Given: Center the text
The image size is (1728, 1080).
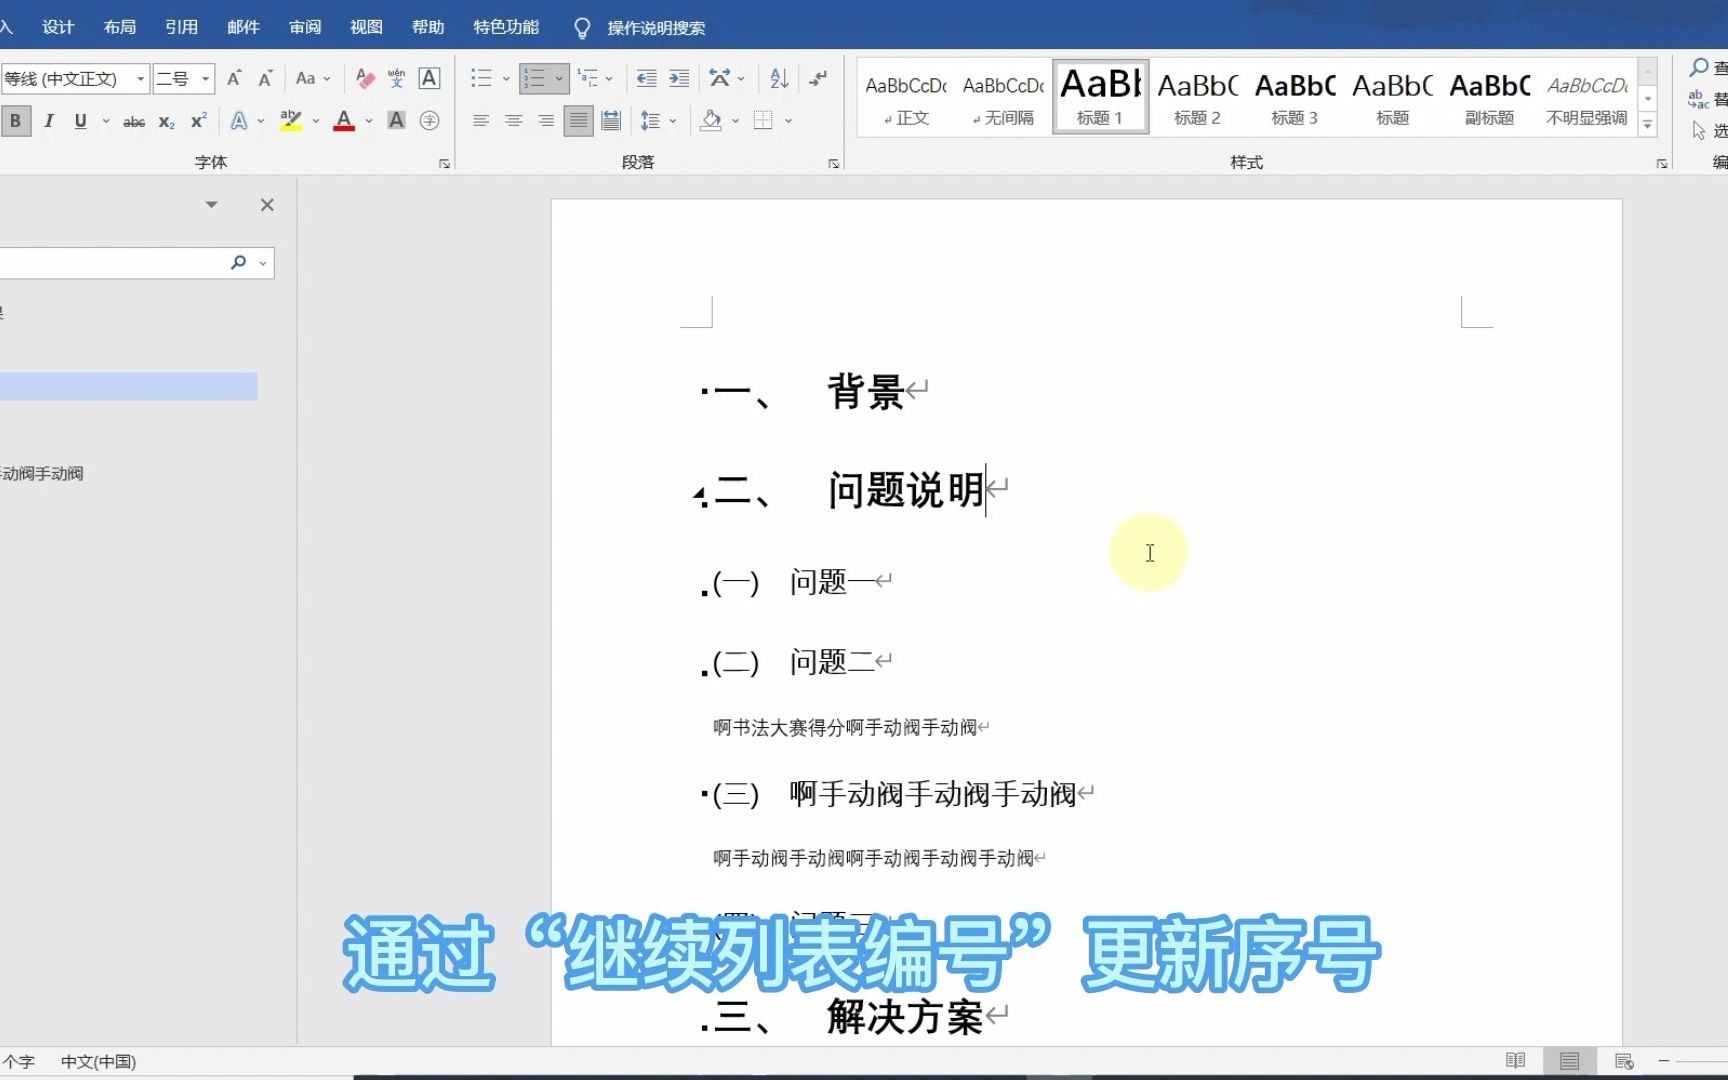Looking at the screenshot, I should pyautogui.click(x=514, y=121).
